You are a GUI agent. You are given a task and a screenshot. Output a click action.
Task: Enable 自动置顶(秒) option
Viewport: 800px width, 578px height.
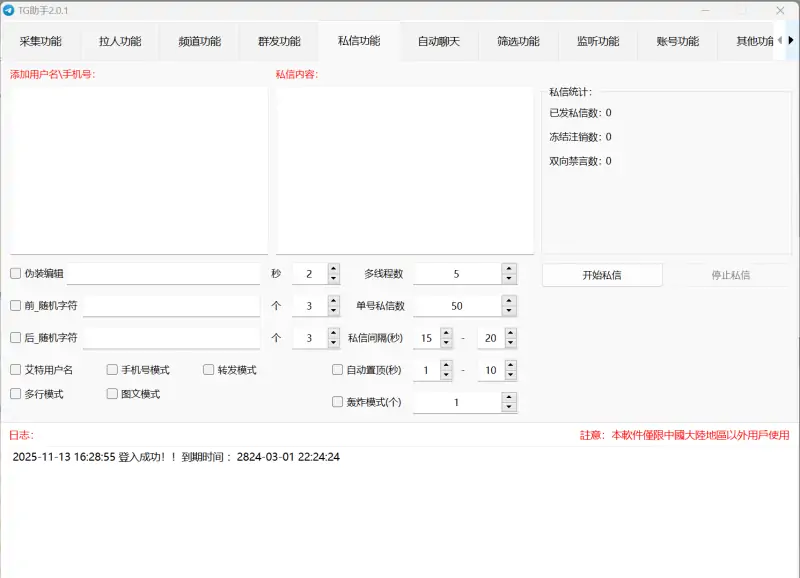coord(338,371)
